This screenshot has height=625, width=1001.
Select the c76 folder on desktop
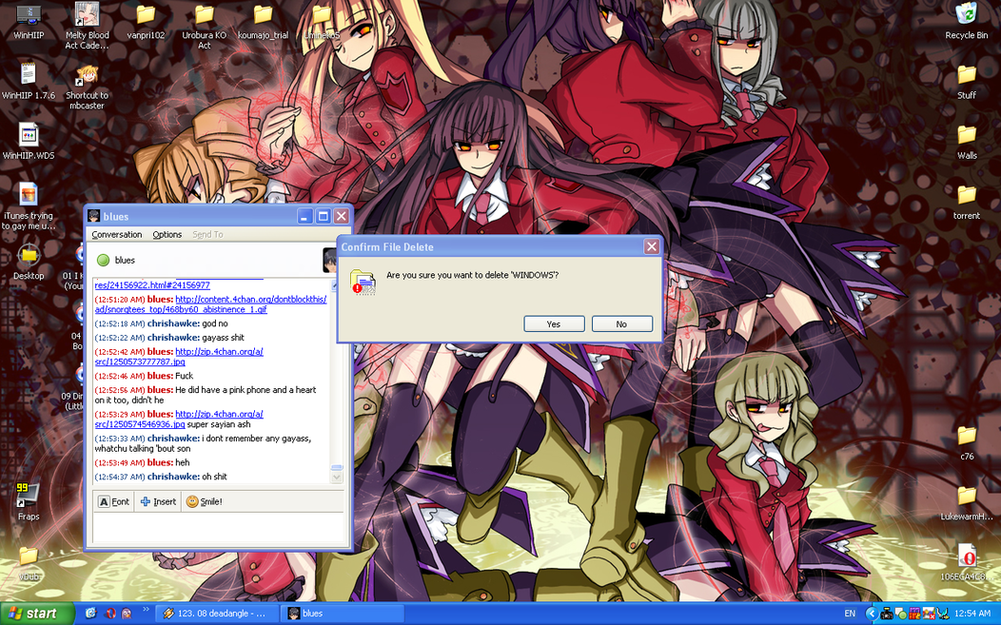[967, 442]
